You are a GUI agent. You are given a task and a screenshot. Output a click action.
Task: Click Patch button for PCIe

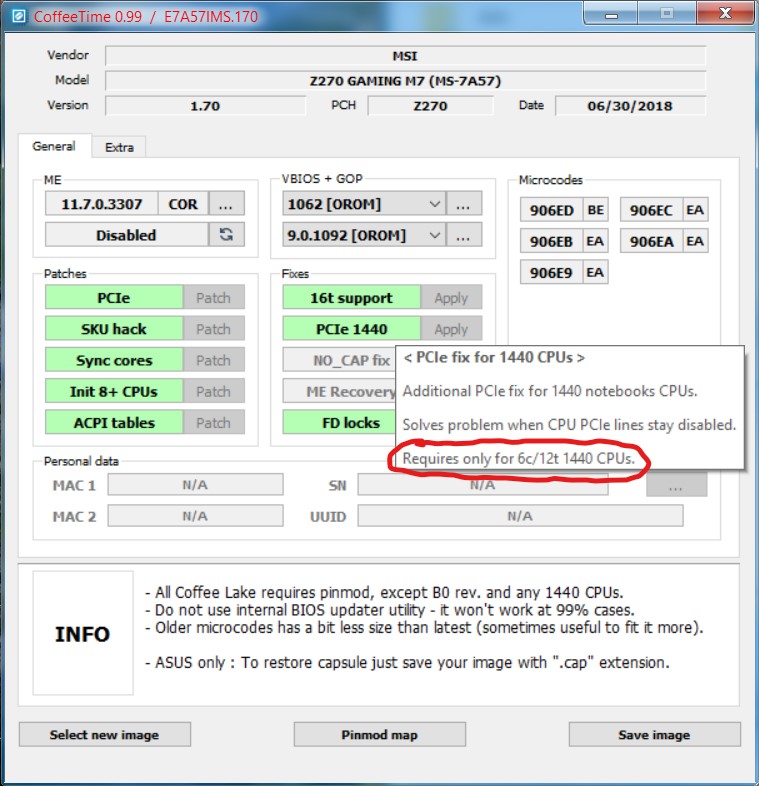(x=214, y=298)
